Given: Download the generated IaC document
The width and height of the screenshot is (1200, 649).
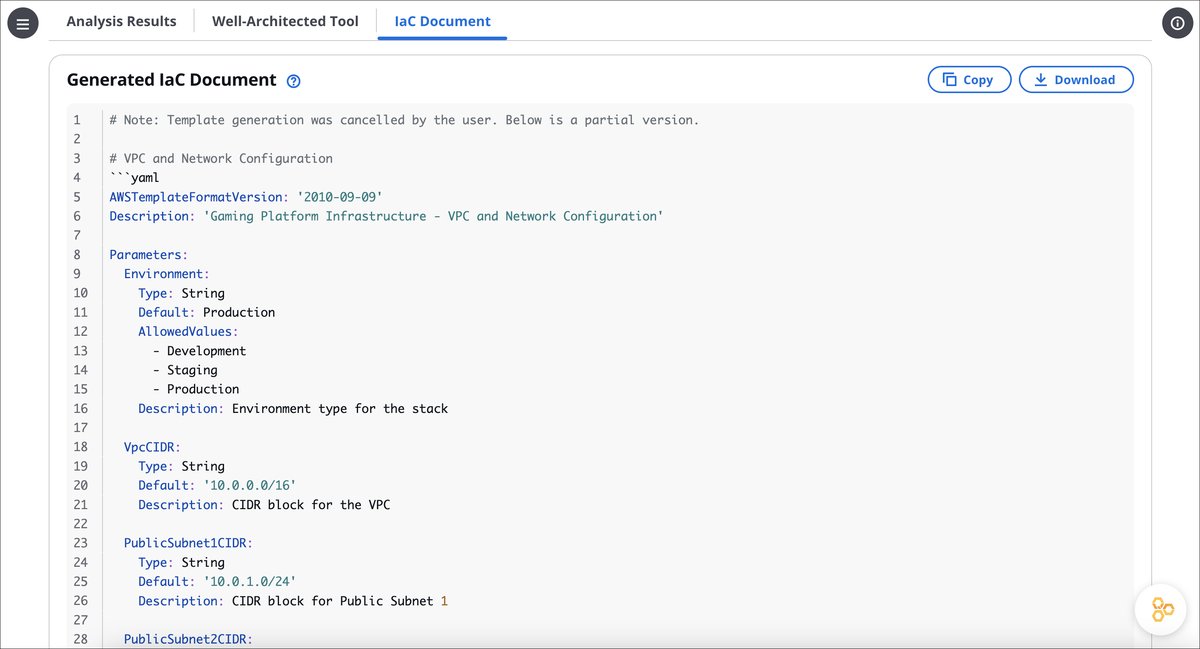Looking at the screenshot, I should click(1076, 80).
